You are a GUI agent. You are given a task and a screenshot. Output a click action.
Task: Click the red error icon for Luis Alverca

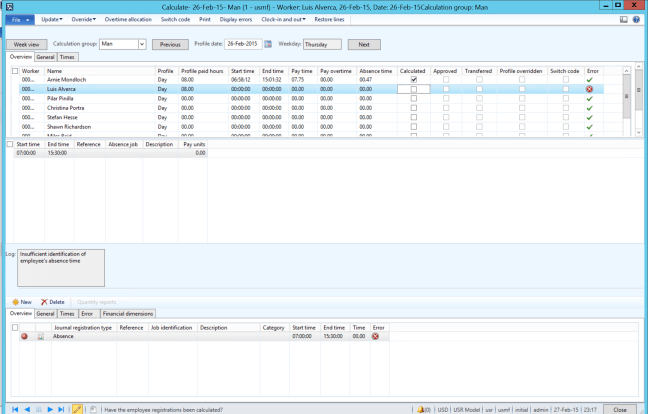pyautogui.click(x=591, y=89)
